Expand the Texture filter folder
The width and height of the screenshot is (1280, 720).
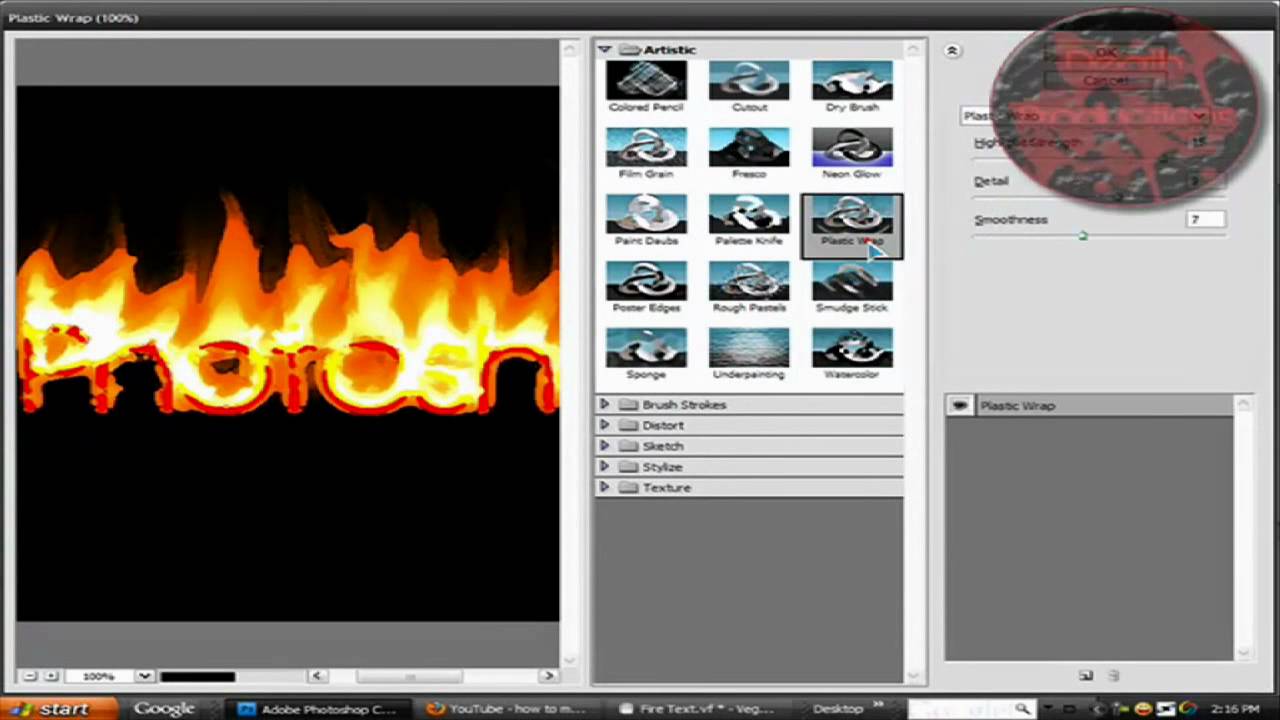pyautogui.click(x=604, y=487)
